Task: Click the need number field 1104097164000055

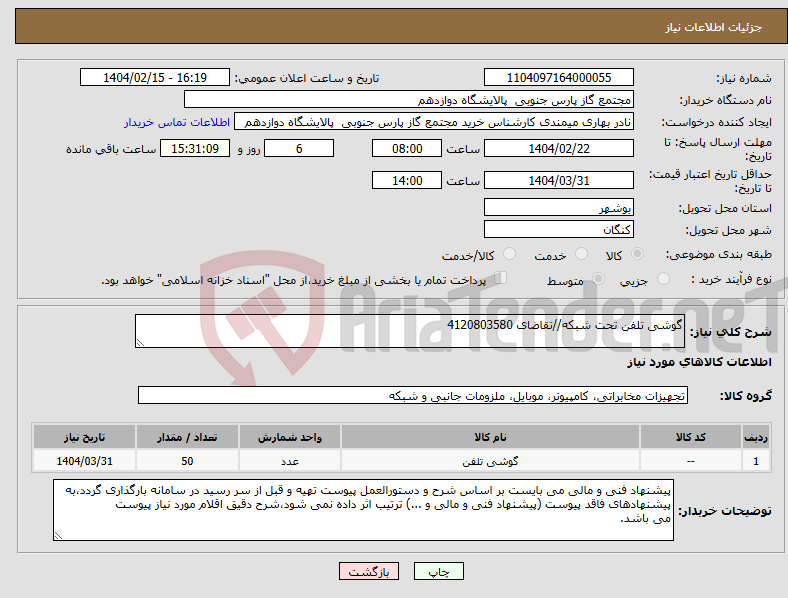Action: click(x=558, y=77)
